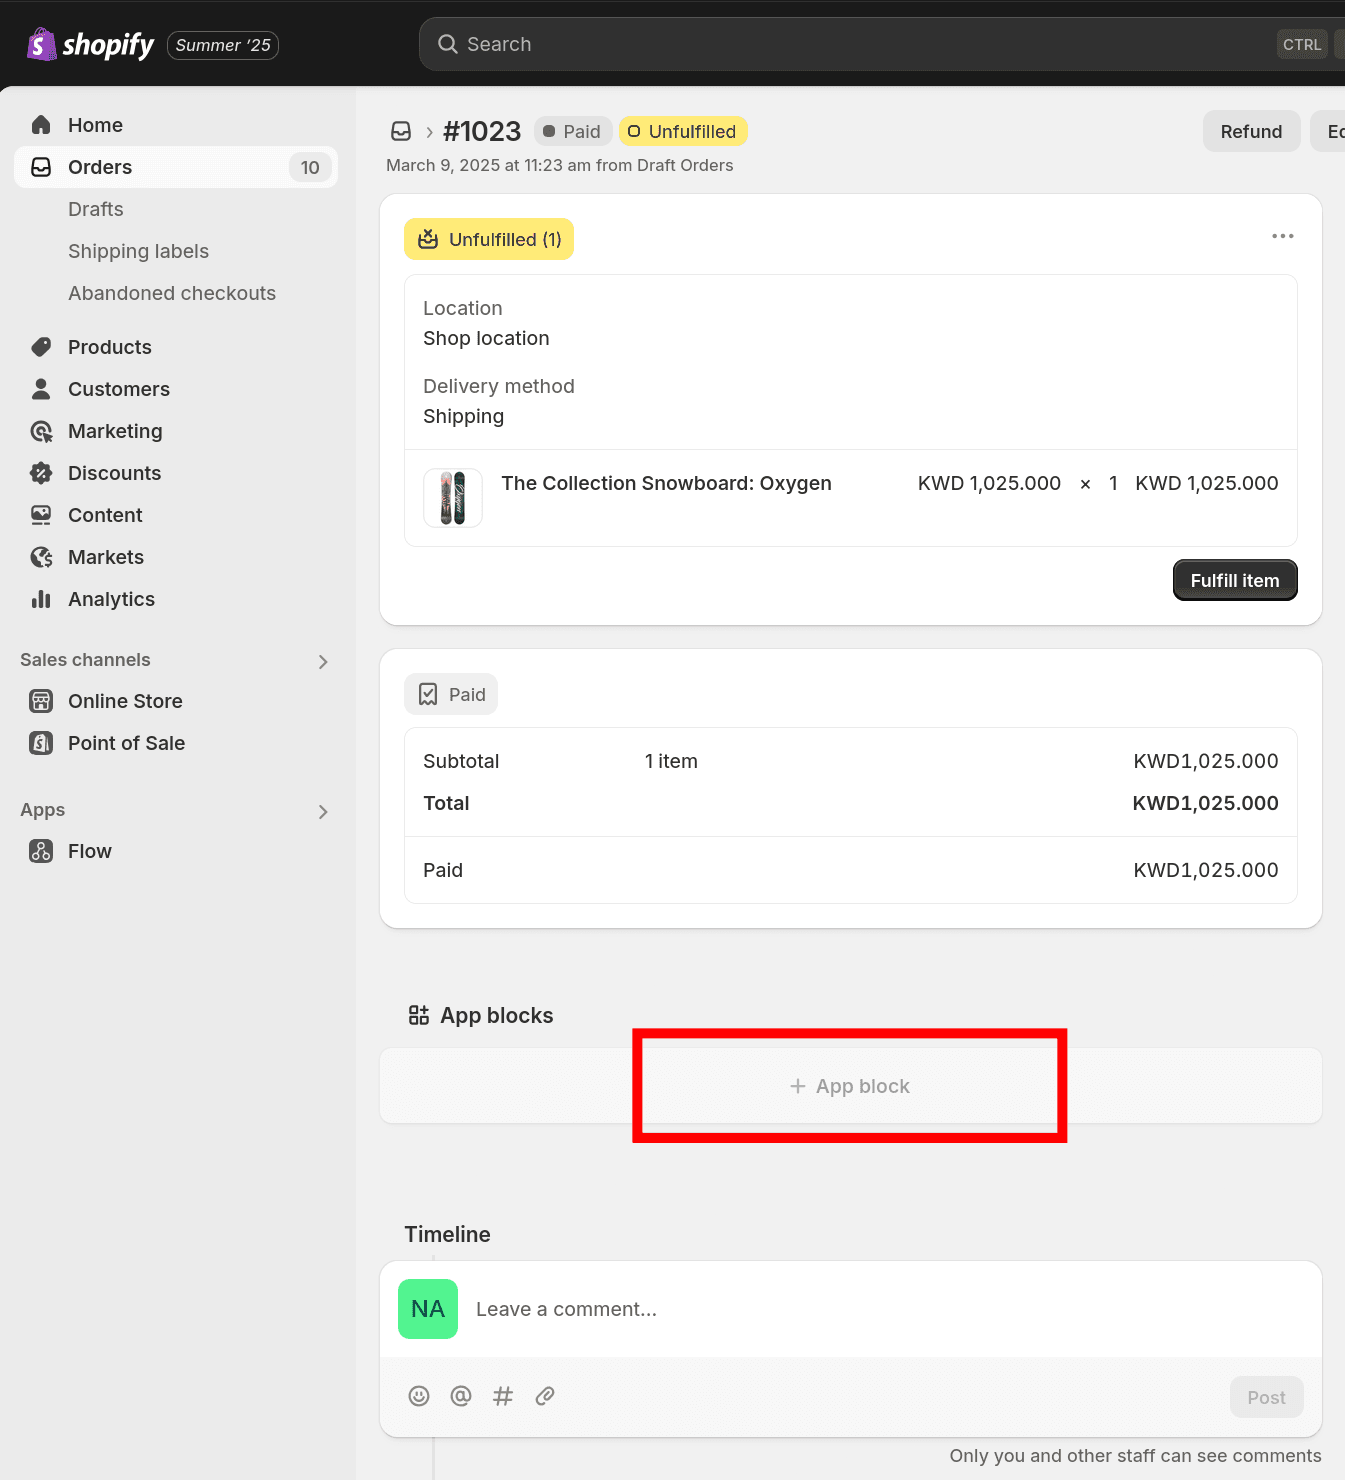Click the Home house icon
This screenshot has width=1345, height=1480.
[x=41, y=125]
